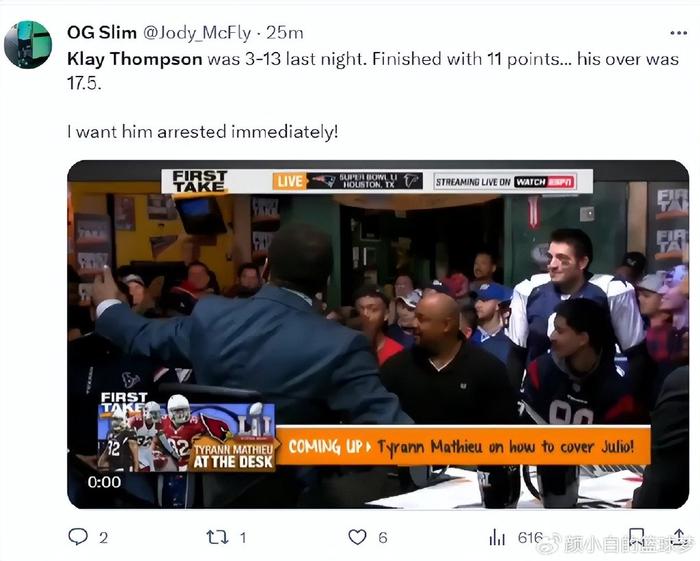Like the tweet with heart icon

tap(357, 537)
